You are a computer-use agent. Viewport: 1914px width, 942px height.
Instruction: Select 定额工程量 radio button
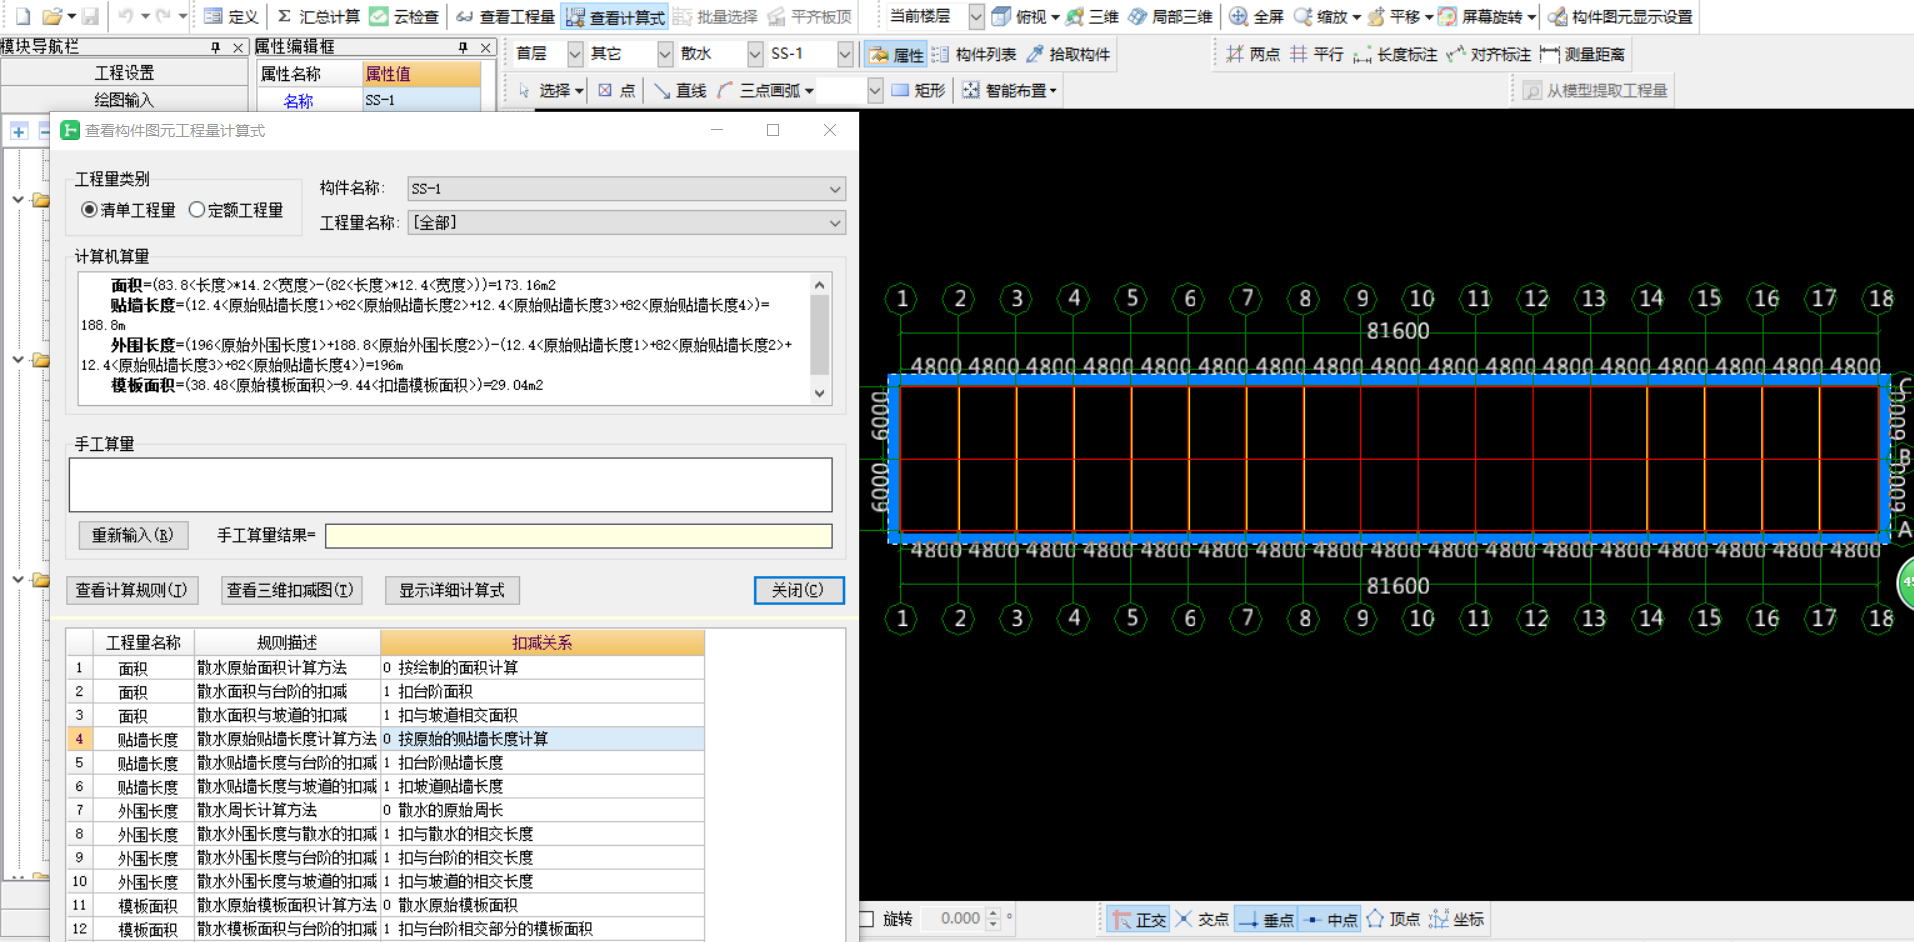tap(197, 210)
